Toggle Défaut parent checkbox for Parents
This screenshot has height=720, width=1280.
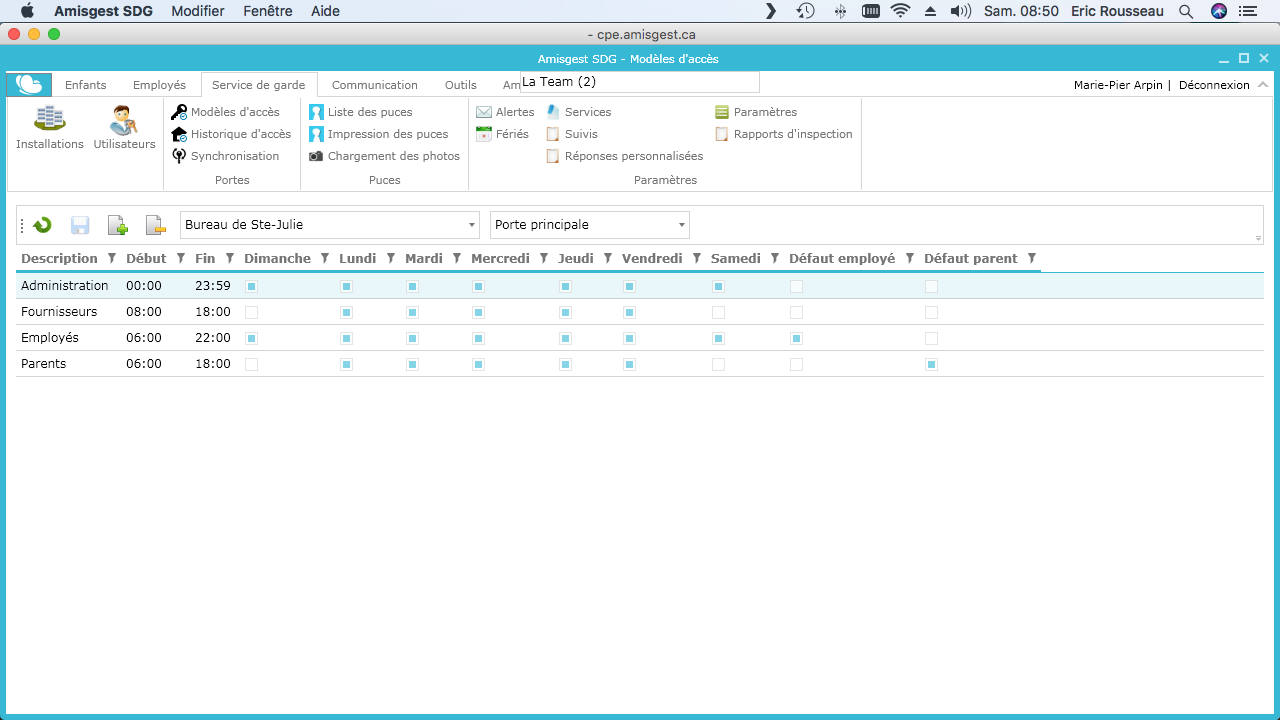click(931, 364)
